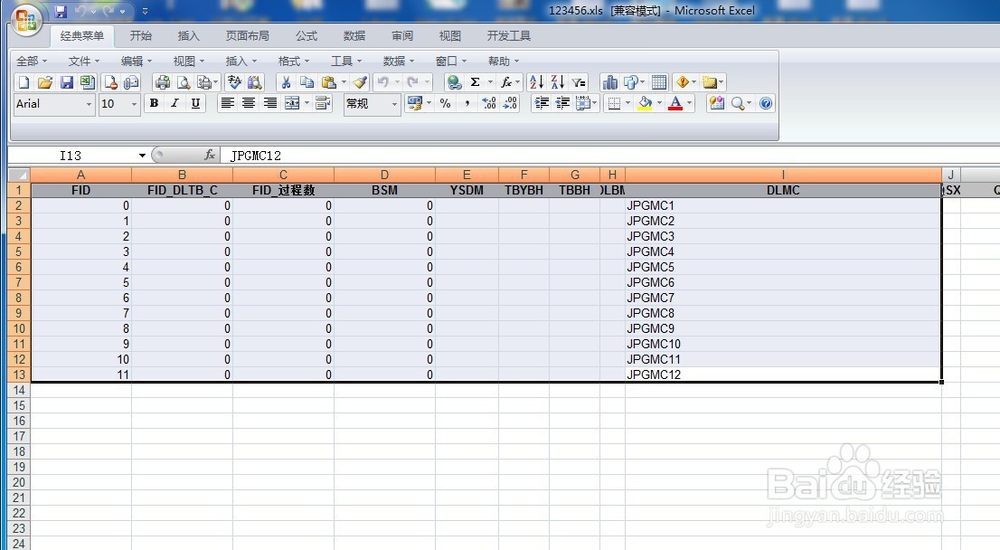Insert a column chart icon
Screen dimensions: 1000x550
(x=610, y=82)
